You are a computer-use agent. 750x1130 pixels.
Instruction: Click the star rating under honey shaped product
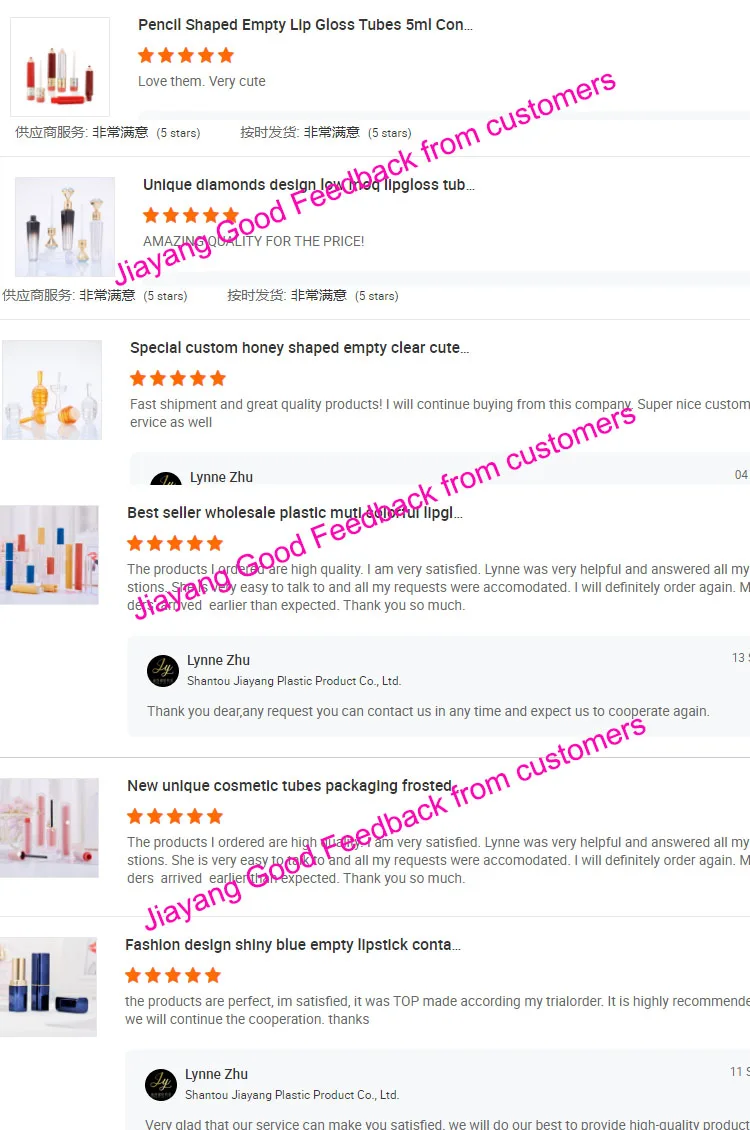(x=178, y=378)
